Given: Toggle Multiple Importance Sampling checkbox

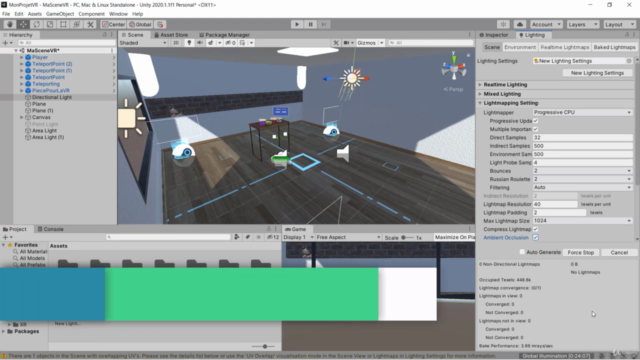Looking at the screenshot, I should click(x=536, y=129).
